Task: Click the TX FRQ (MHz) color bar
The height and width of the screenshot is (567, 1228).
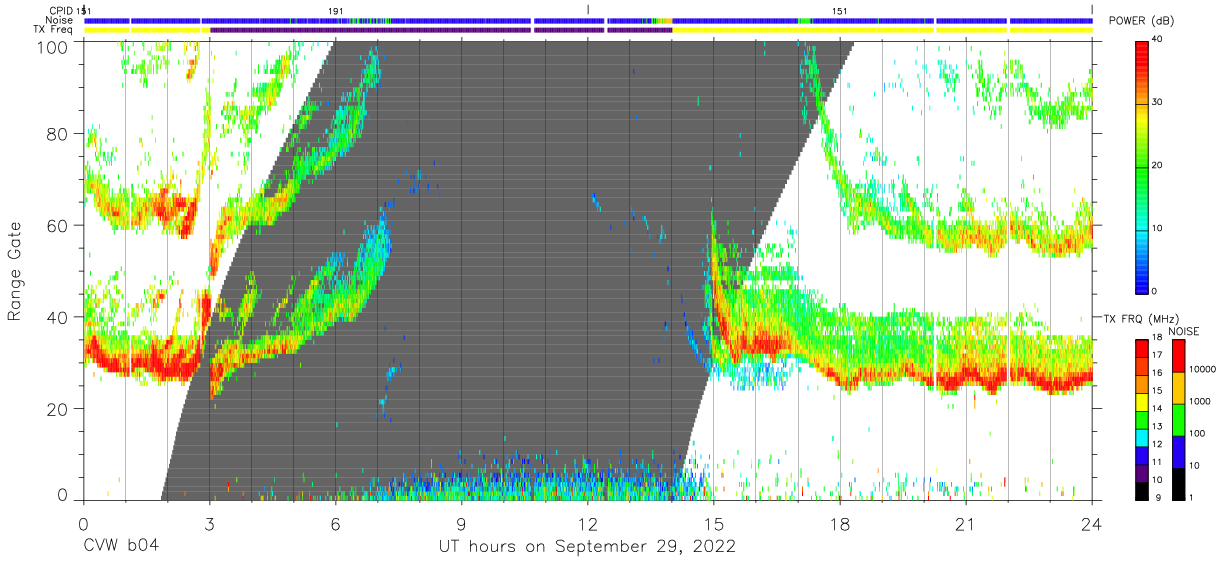Action: click(x=1141, y=419)
